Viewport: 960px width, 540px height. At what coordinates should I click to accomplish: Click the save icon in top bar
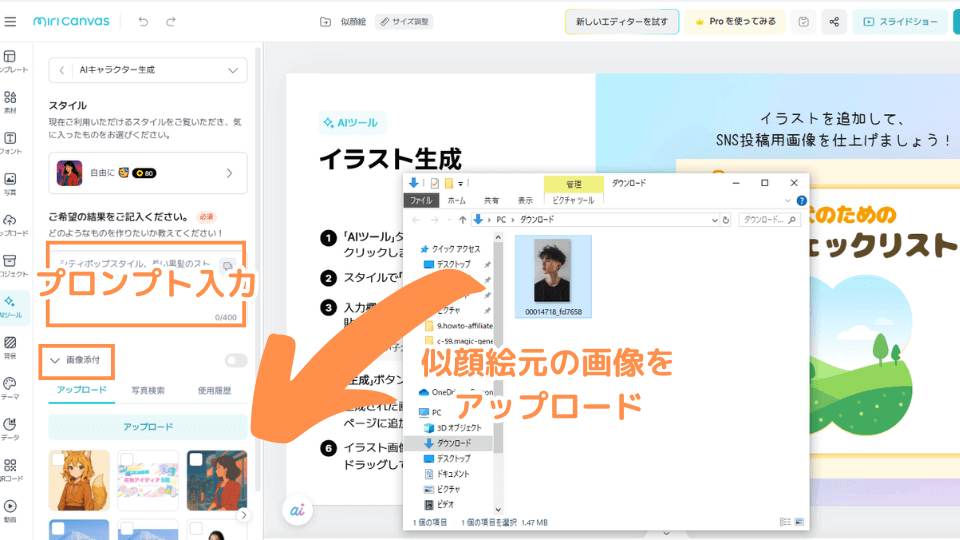click(x=803, y=21)
